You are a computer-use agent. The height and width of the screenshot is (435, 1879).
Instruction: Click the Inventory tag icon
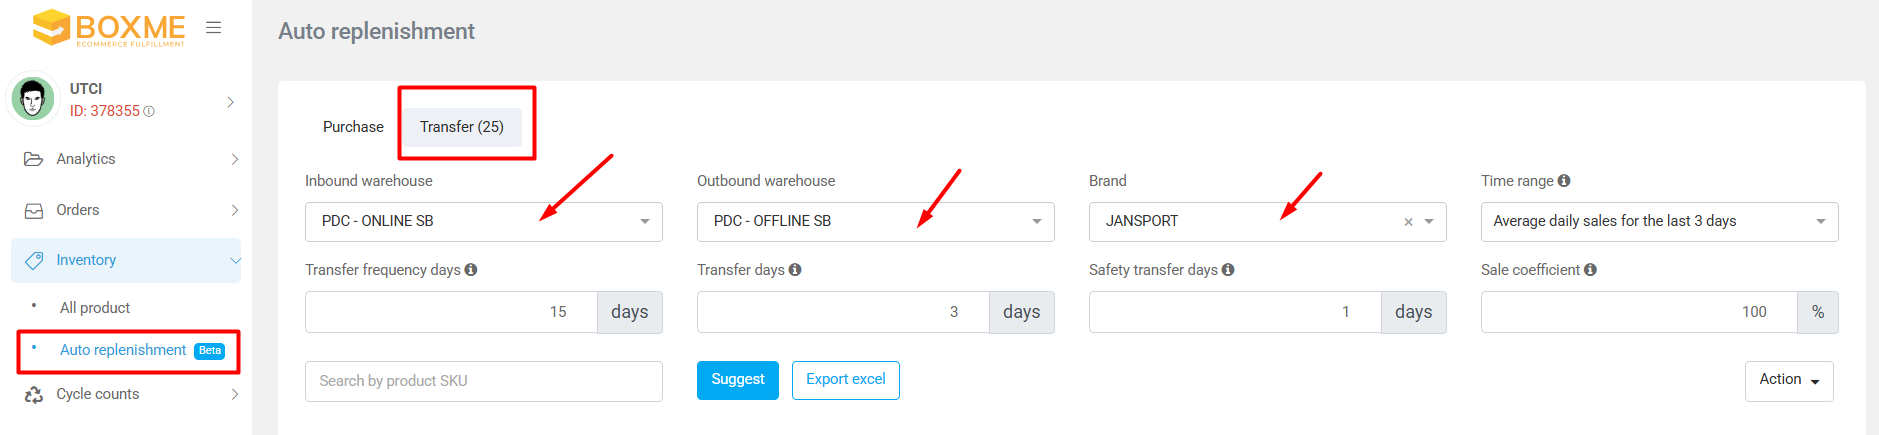pos(34,260)
